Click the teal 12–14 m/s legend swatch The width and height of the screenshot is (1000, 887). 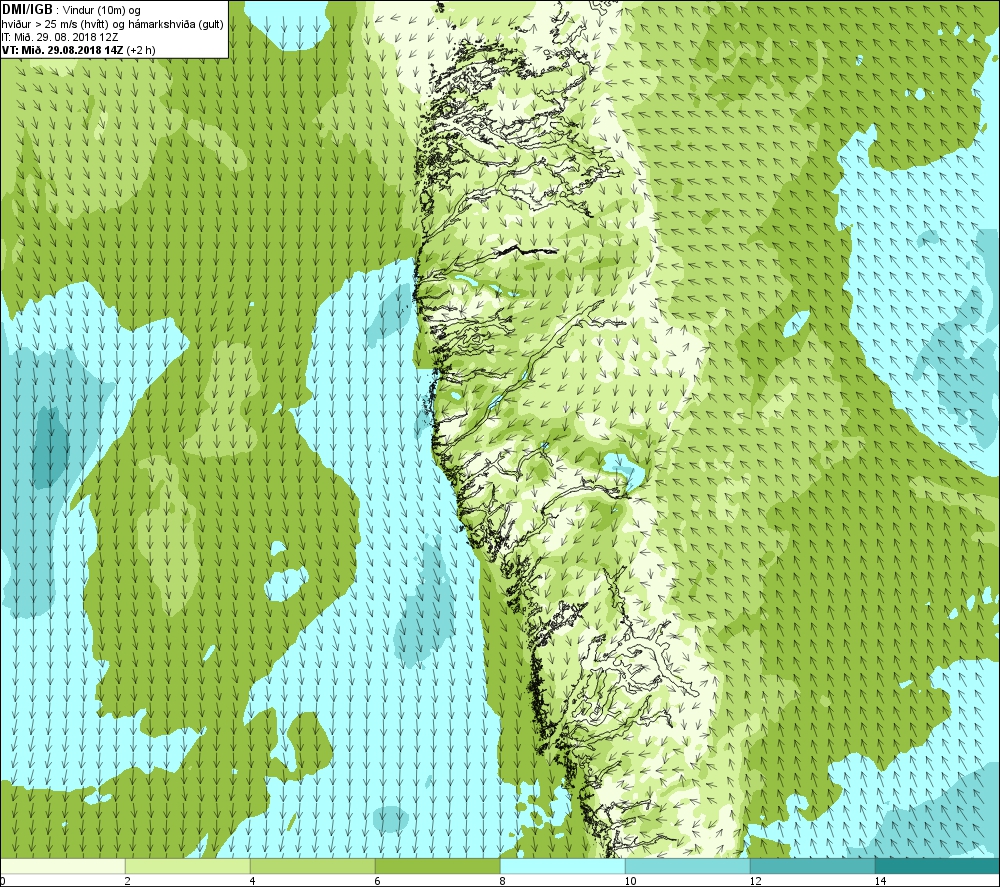point(812,867)
